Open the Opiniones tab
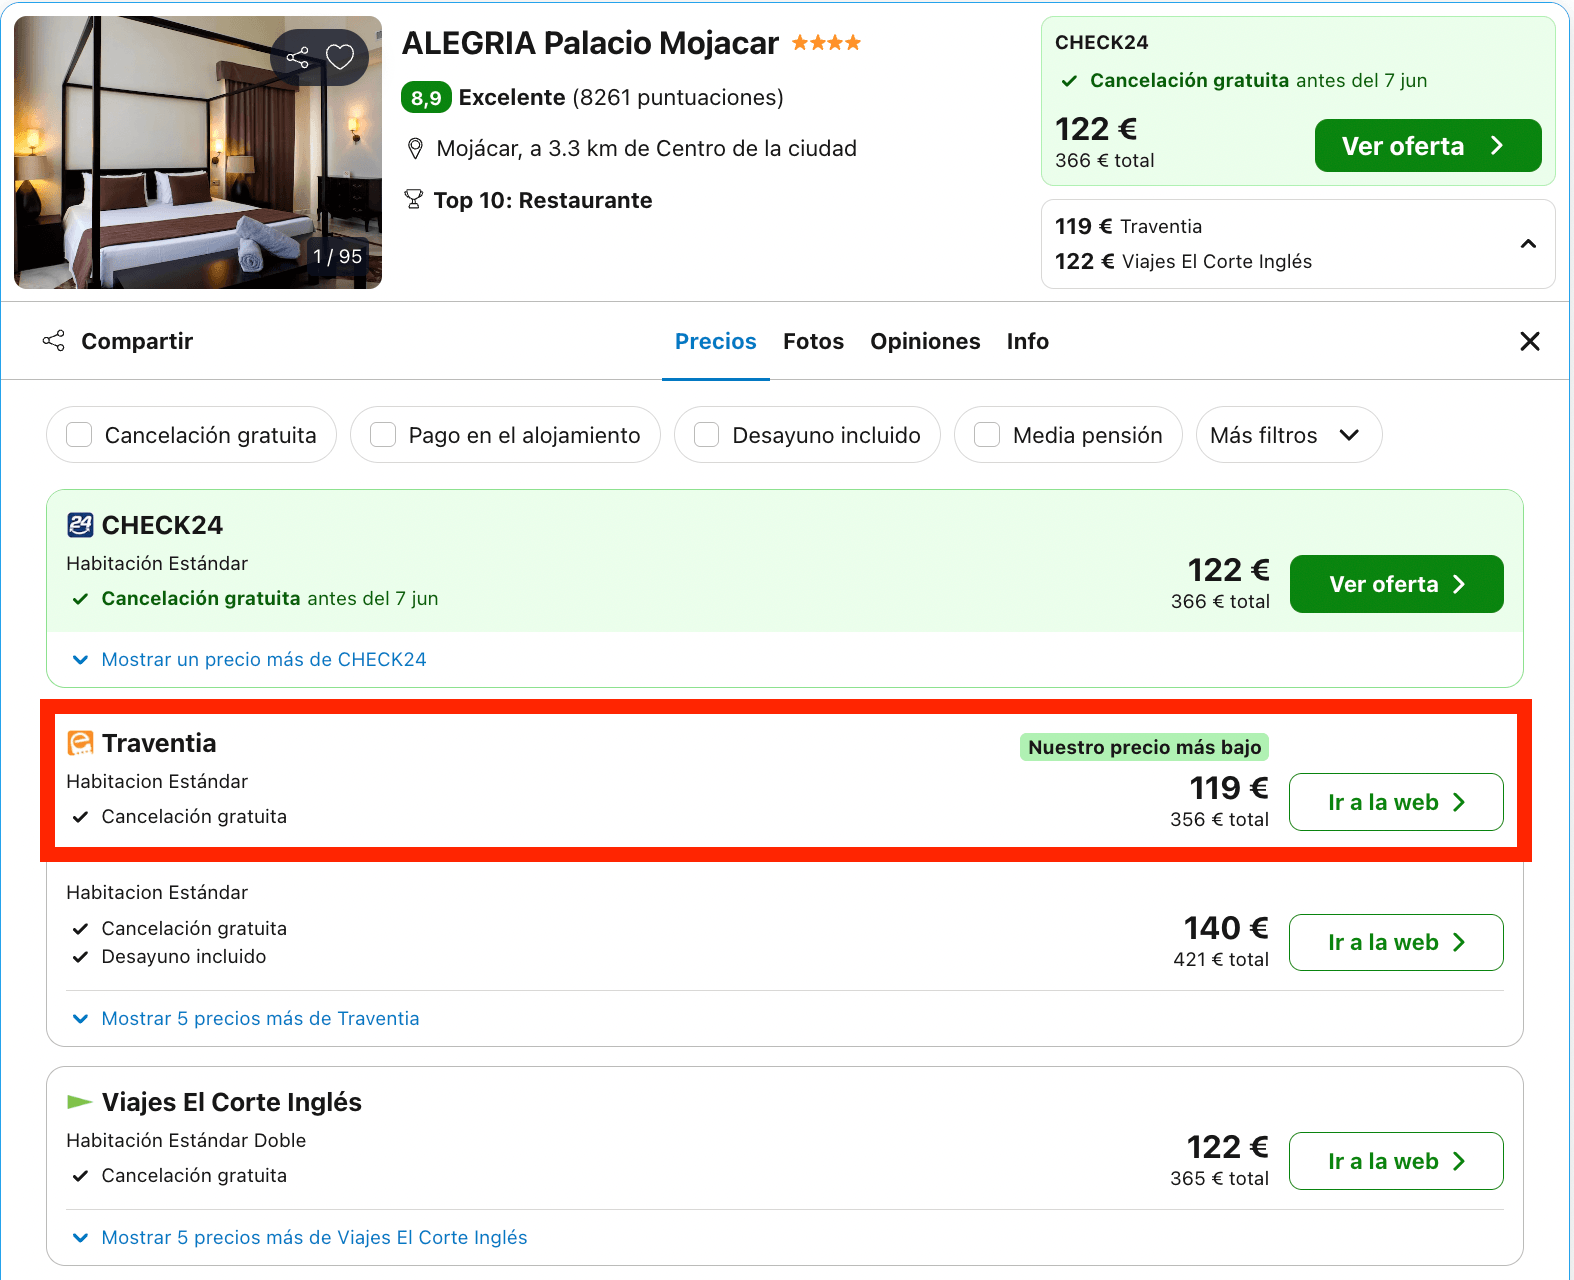This screenshot has width=1574, height=1280. tap(925, 341)
